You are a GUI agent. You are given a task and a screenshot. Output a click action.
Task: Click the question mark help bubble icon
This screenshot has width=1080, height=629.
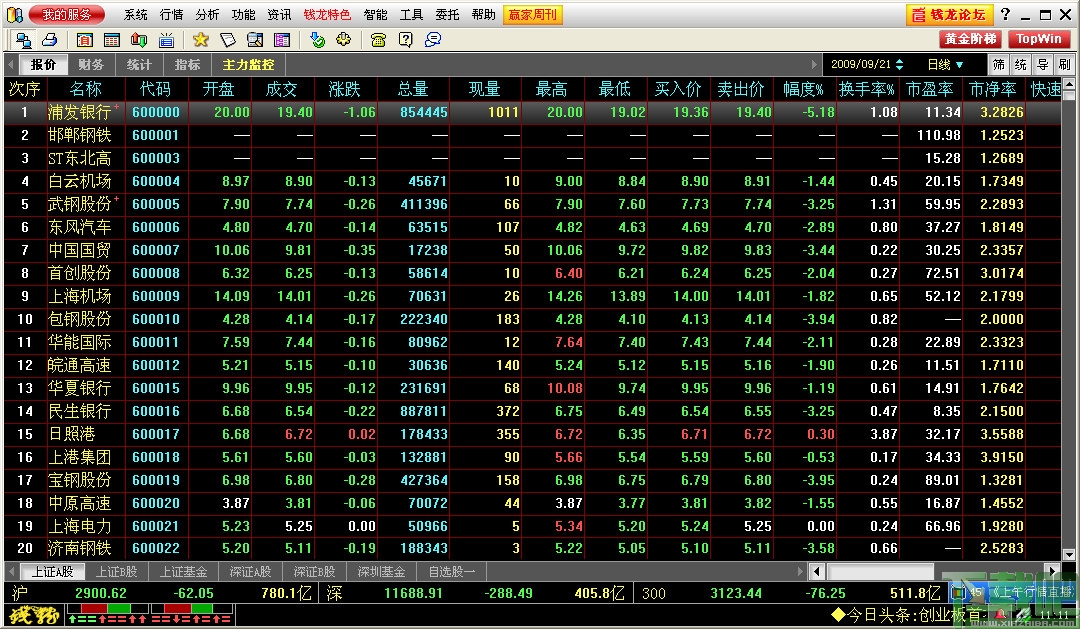pos(406,40)
